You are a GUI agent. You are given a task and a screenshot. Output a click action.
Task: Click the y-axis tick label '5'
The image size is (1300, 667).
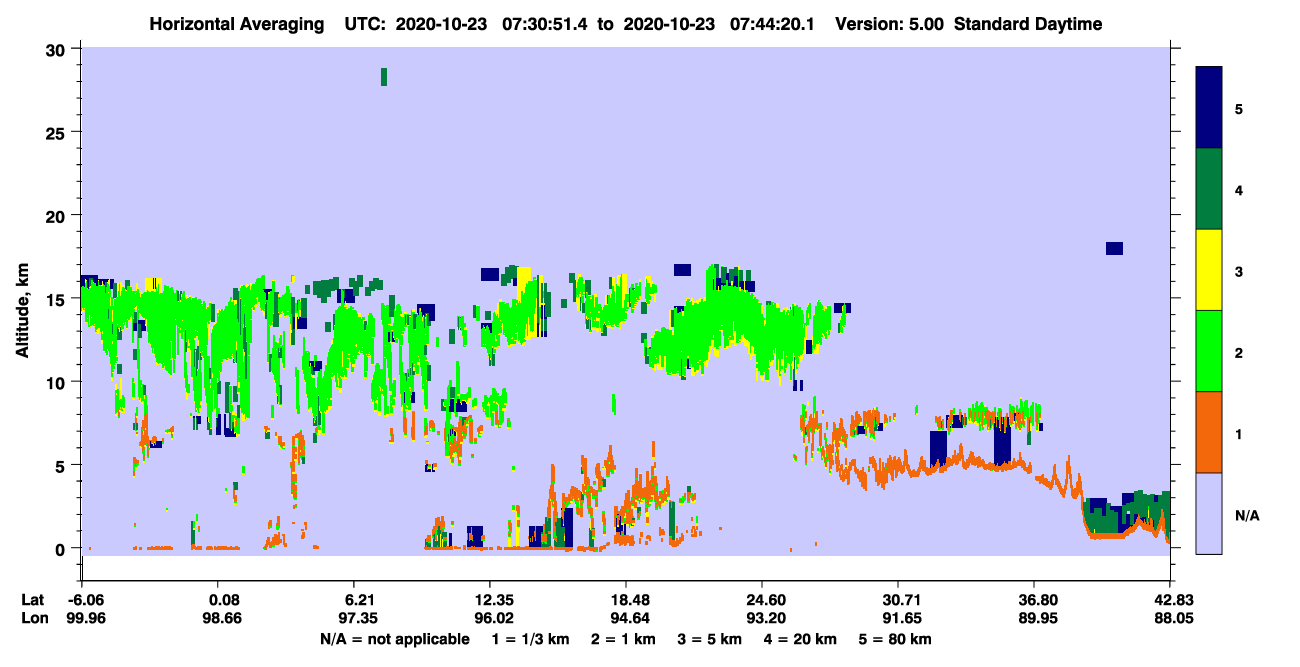click(63, 465)
